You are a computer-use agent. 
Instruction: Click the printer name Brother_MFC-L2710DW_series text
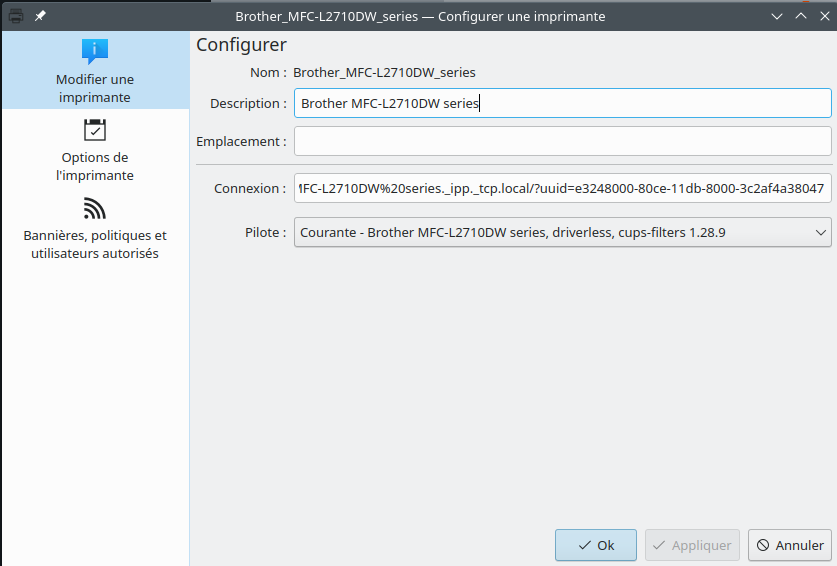pos(384,73)
